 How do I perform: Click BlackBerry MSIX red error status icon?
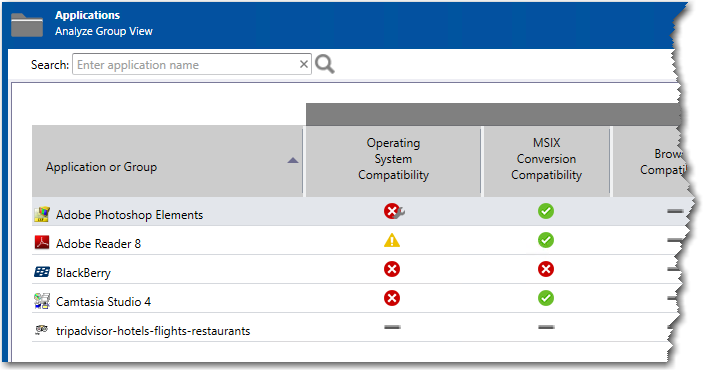pyautogui.click(x=546, y=269)
